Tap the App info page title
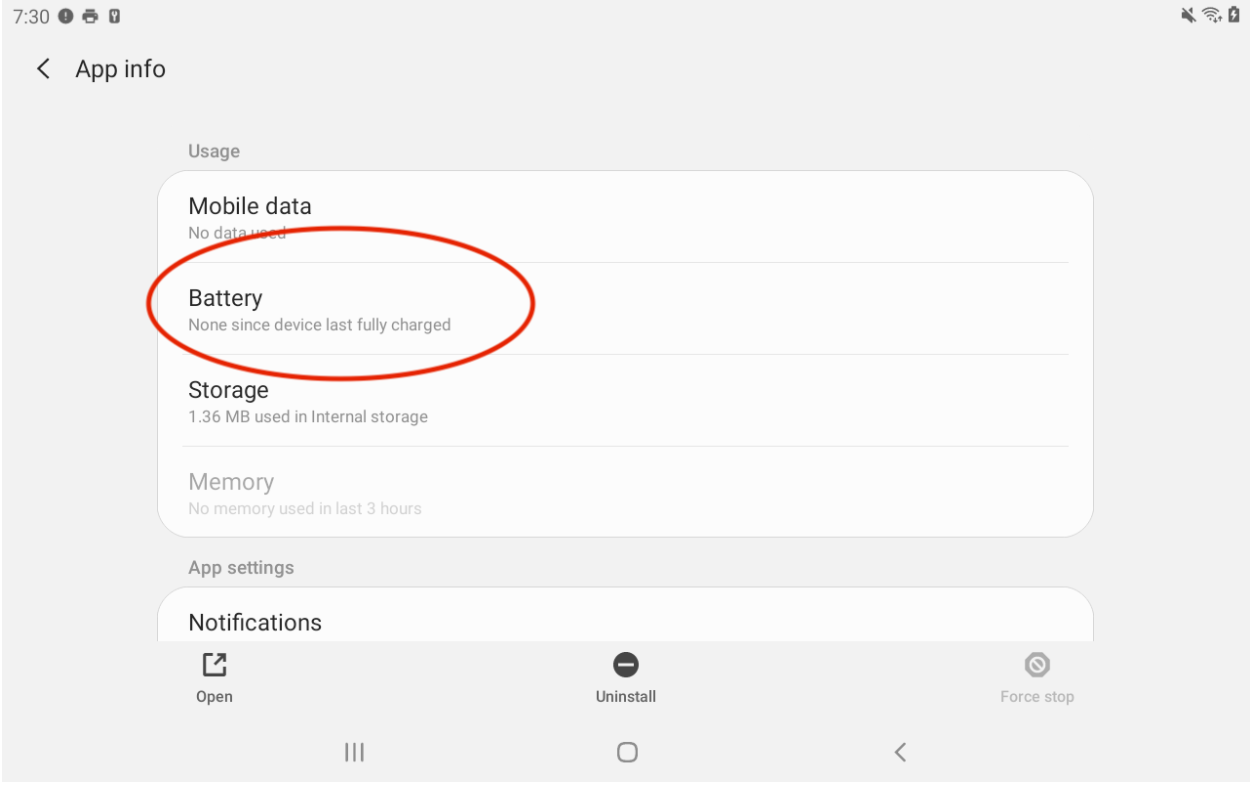The height and width of the screenshot is (786, 1250). tap(121, 69)
